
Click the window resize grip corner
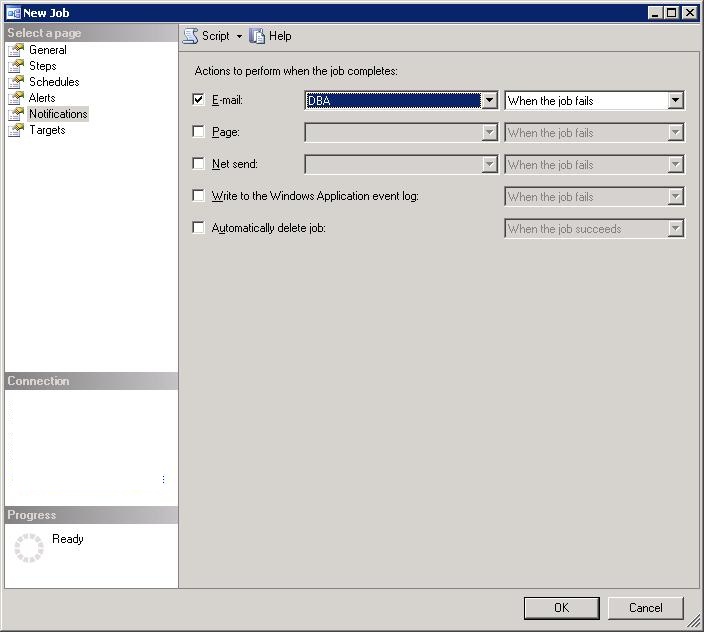(x=694, y=622)
